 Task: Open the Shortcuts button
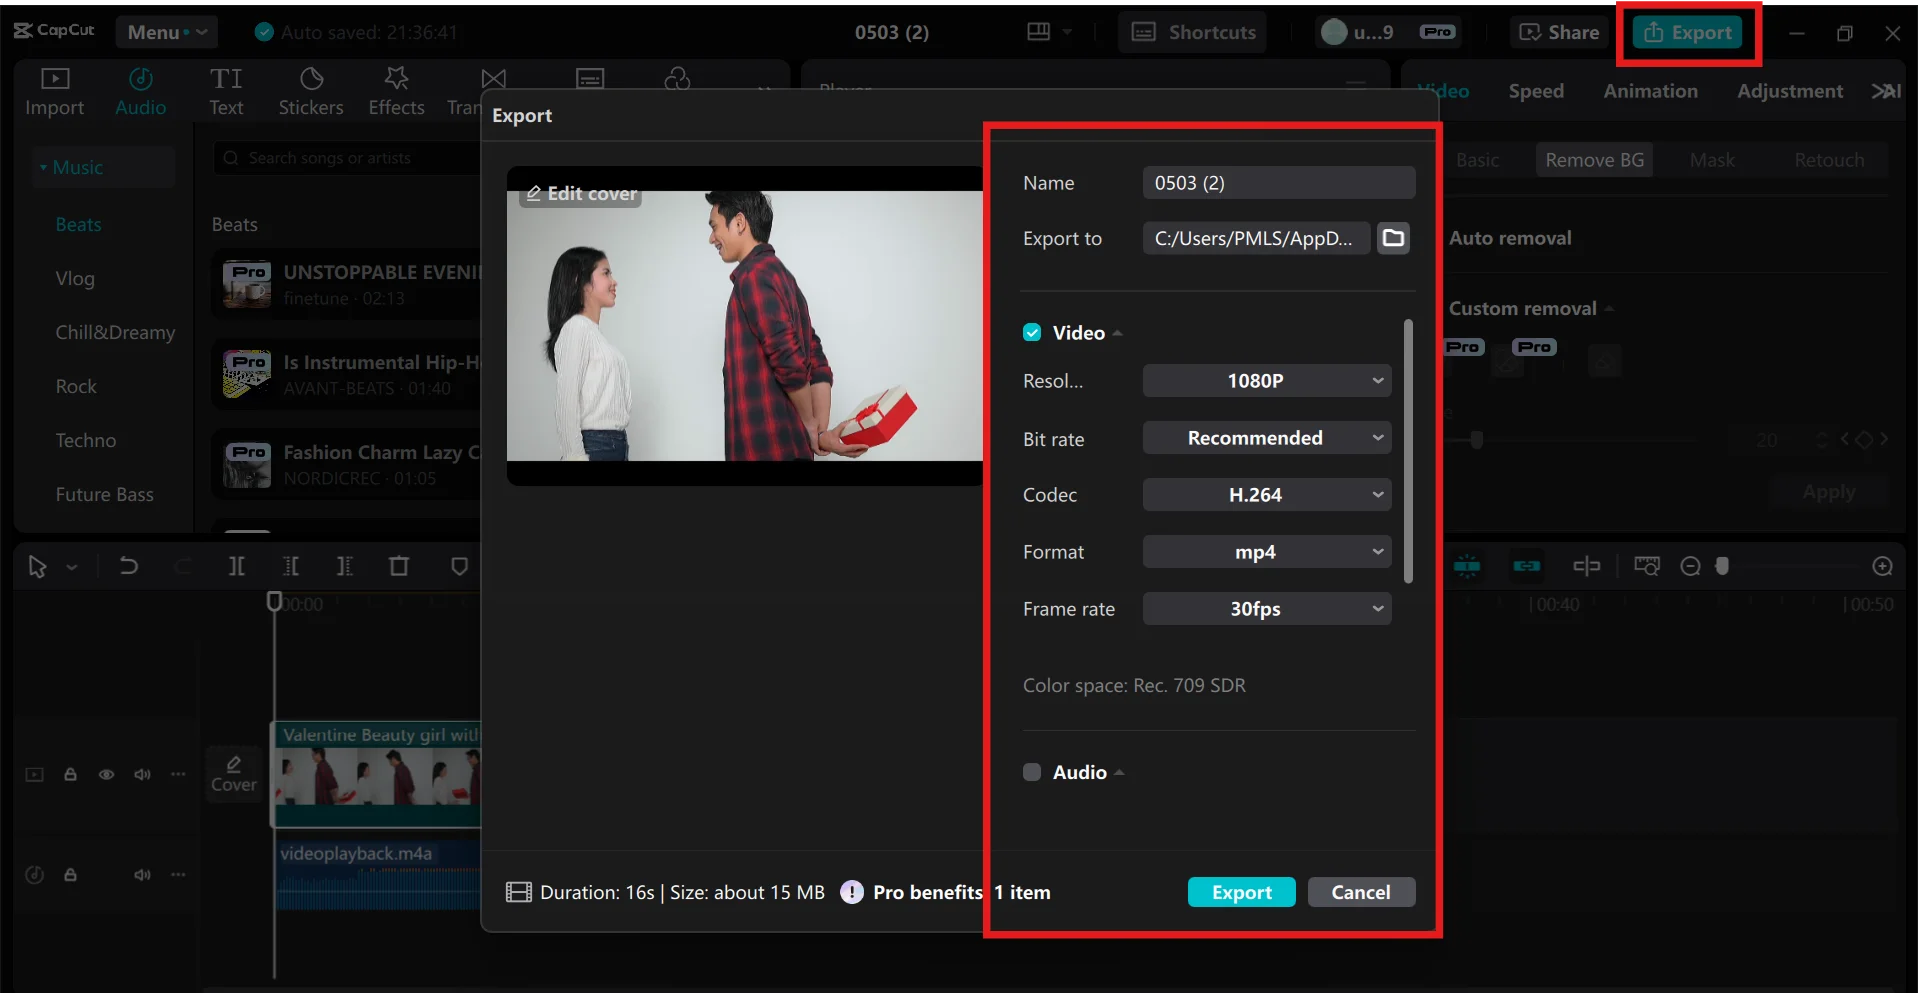[x=1193, y=32]
